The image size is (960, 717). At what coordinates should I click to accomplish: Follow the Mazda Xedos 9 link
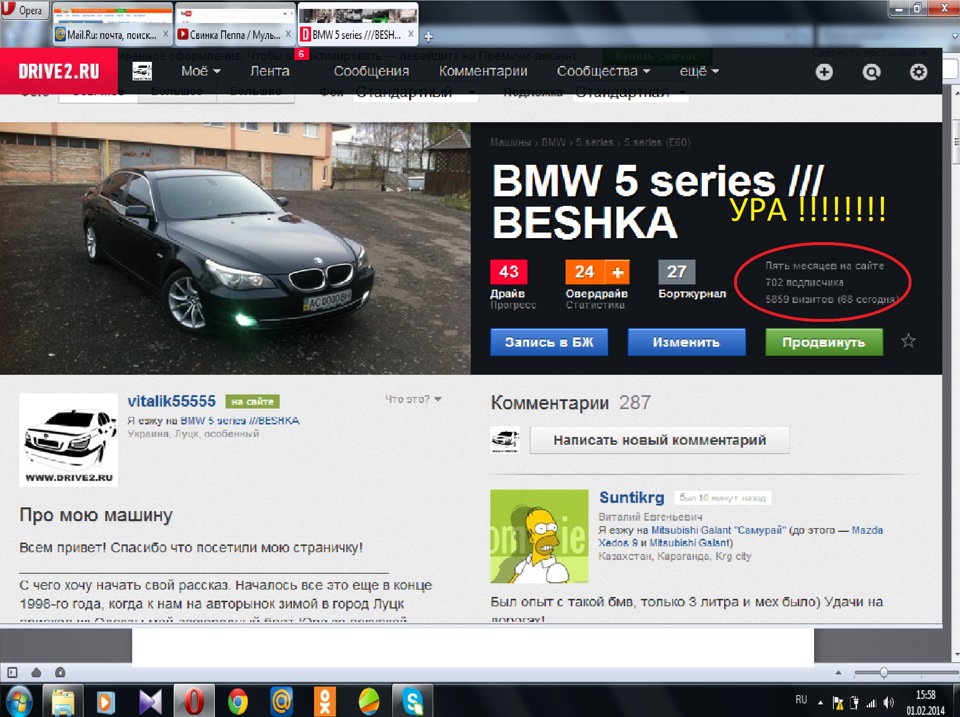tap(741, 536)
